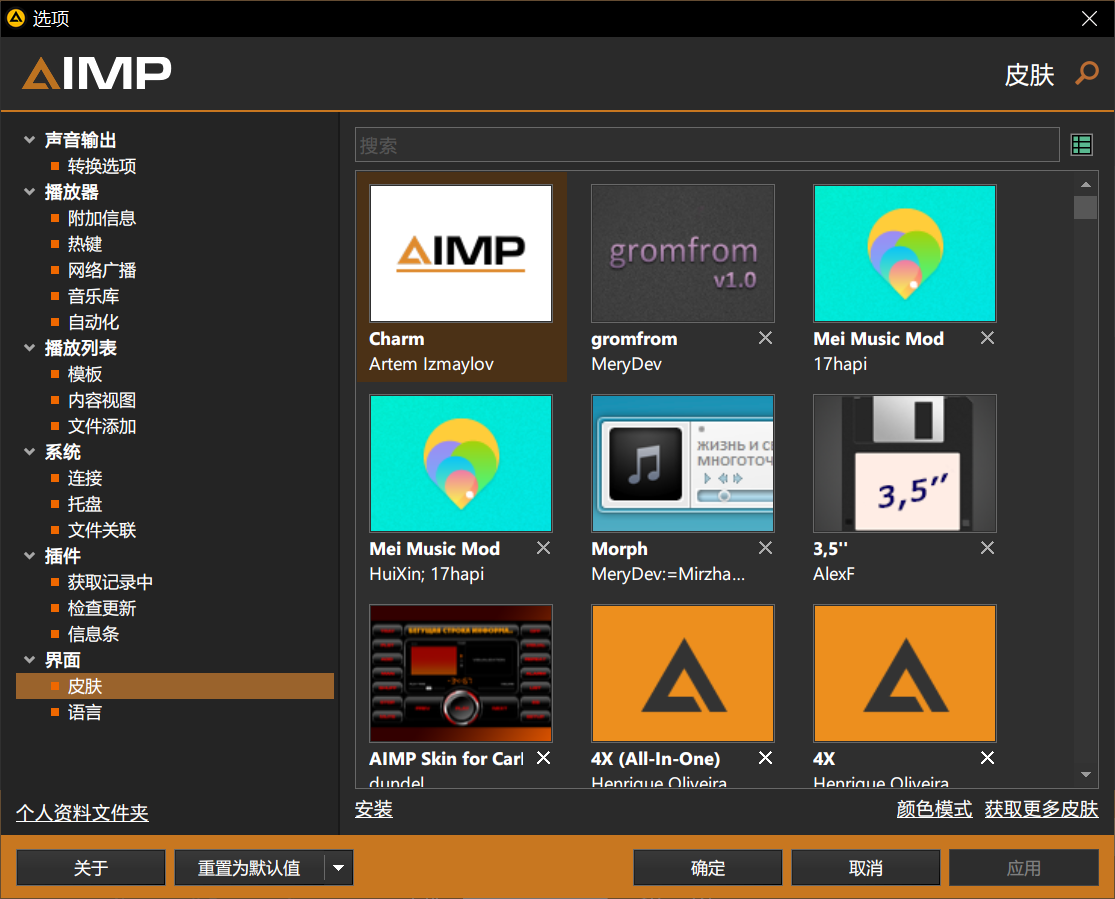Open the 音乐库 settings page

click(x=93, y=296)
